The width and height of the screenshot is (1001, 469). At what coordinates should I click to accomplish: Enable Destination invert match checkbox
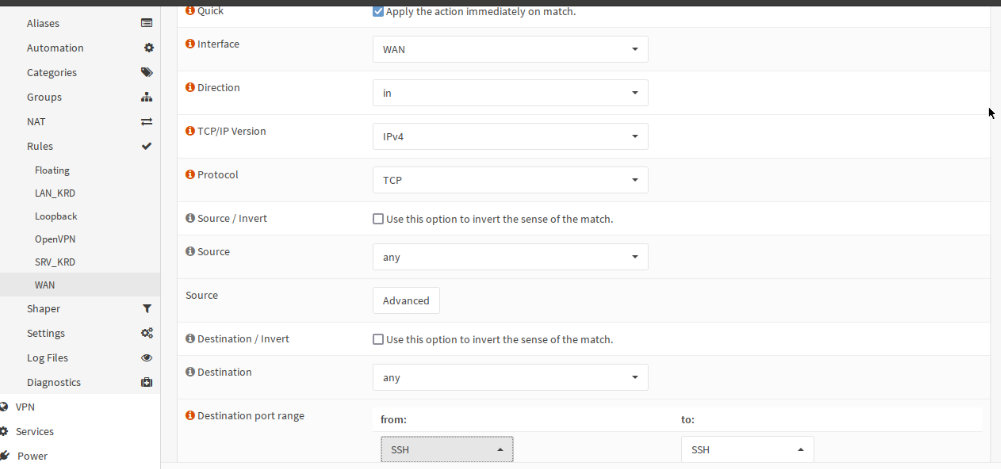(x=378, y=340)
